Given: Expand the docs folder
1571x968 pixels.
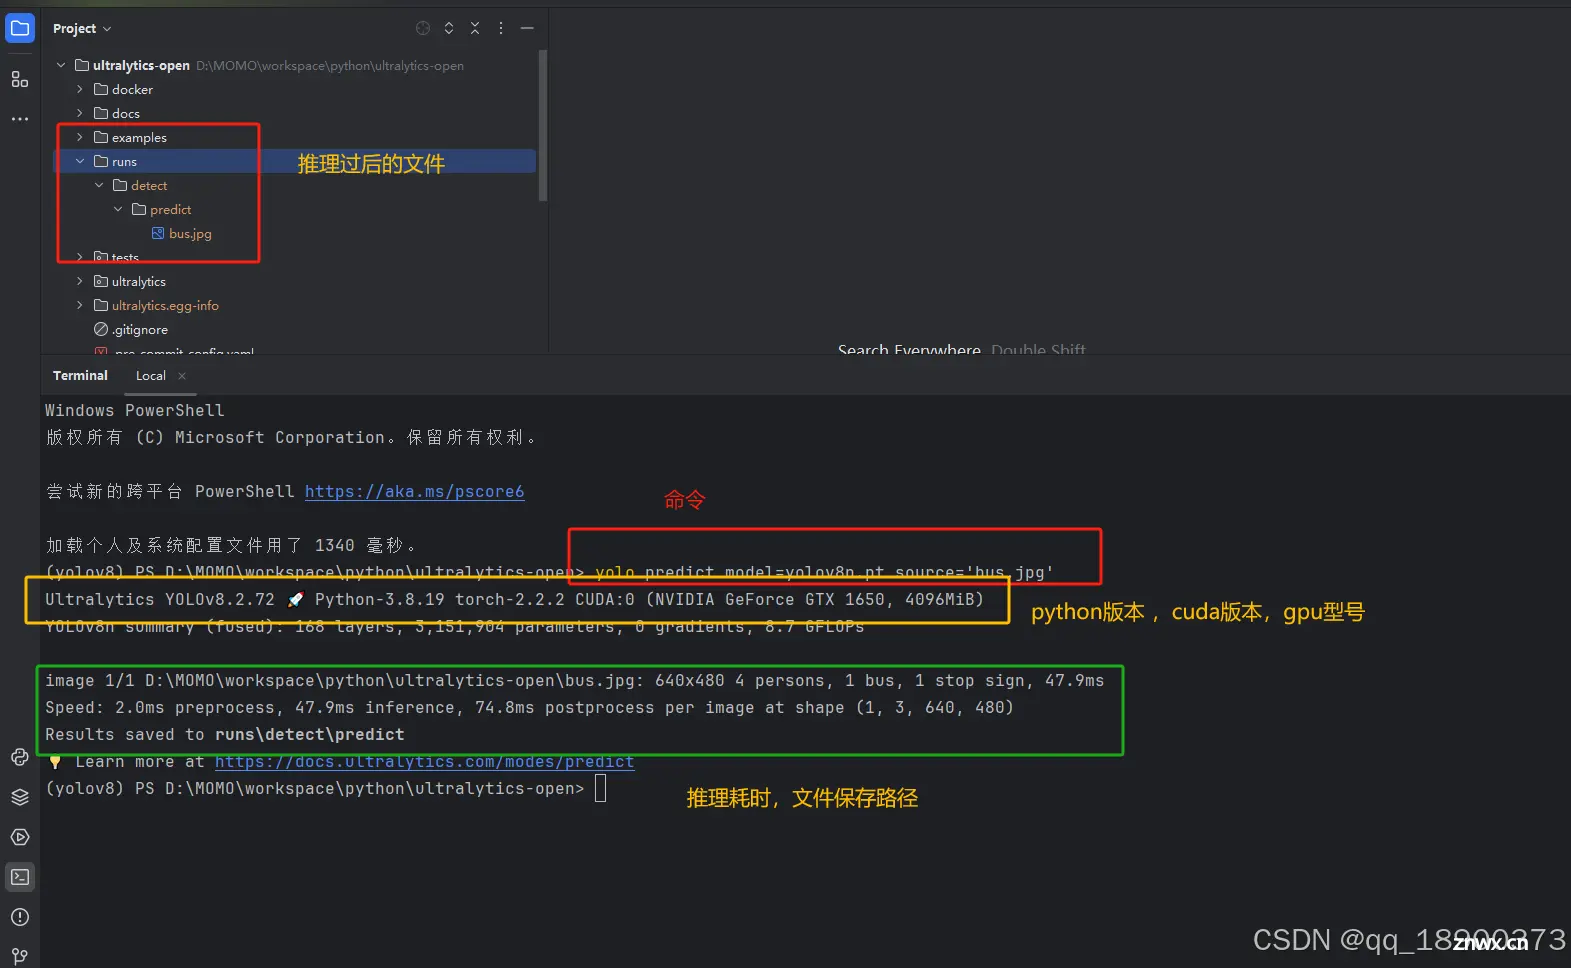Looking at the screenshot, I should (80, 113).
